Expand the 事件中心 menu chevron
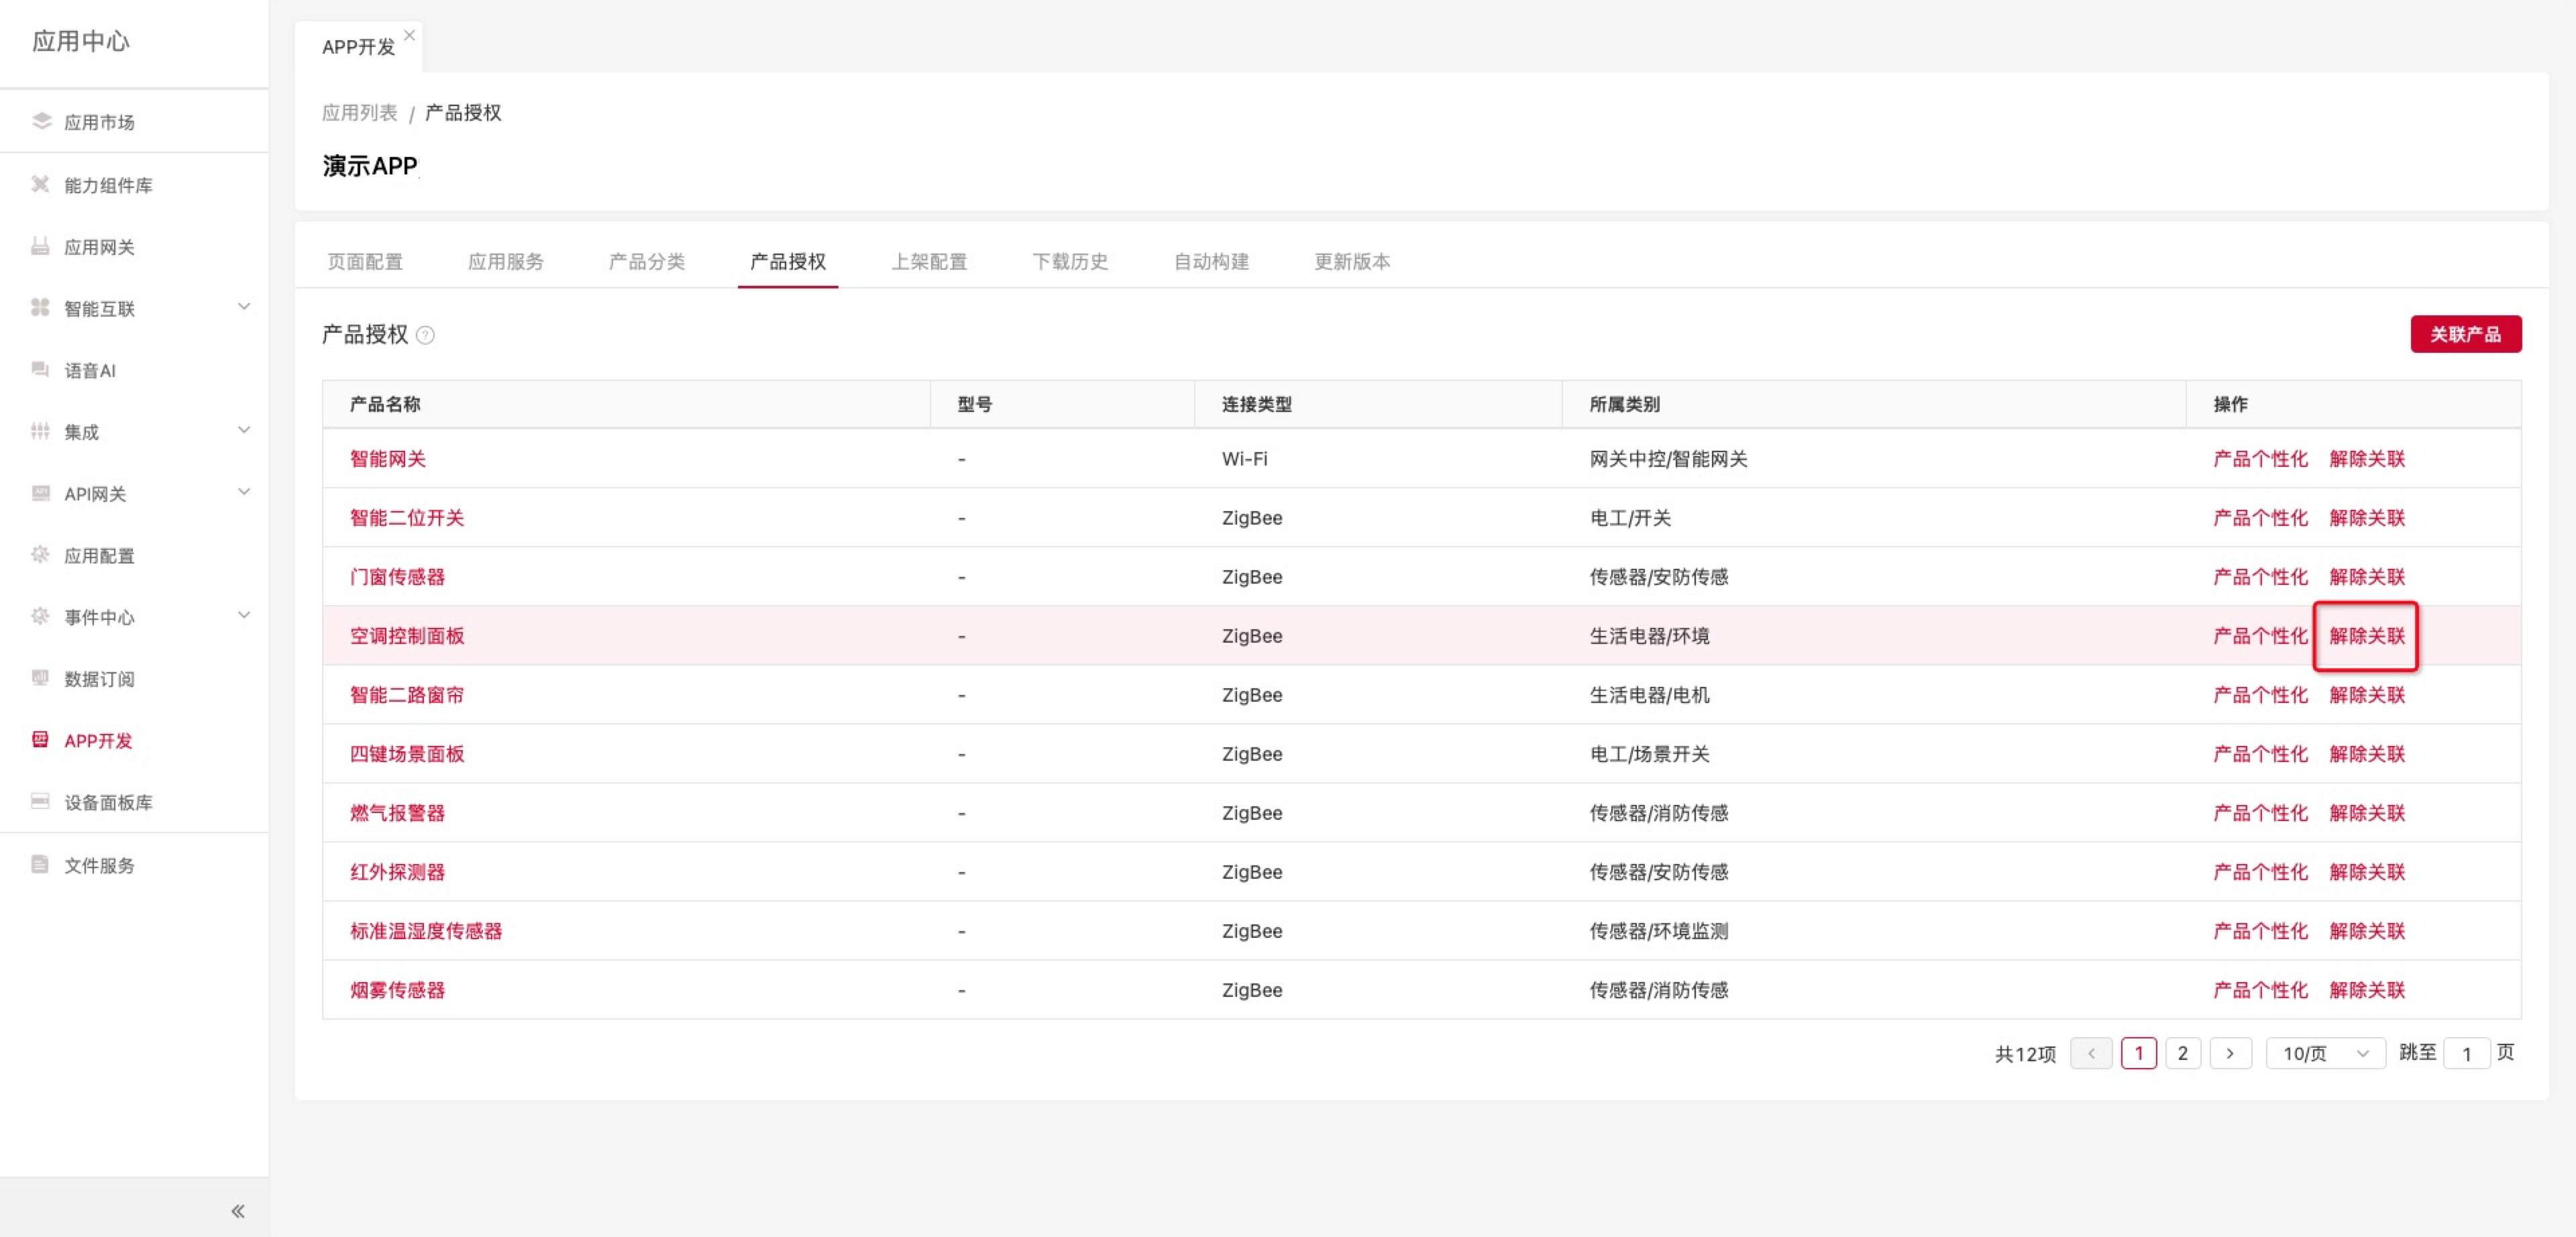This screenshot has height=1237, width=2576. point(244,616)
